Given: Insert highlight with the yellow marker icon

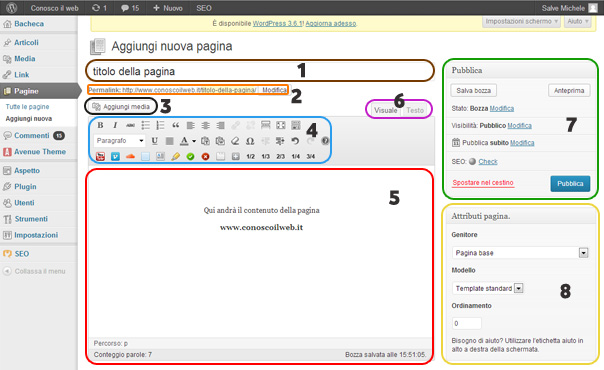Looking at the screenshot, I should pyautogui.click(x=175, y=156).
